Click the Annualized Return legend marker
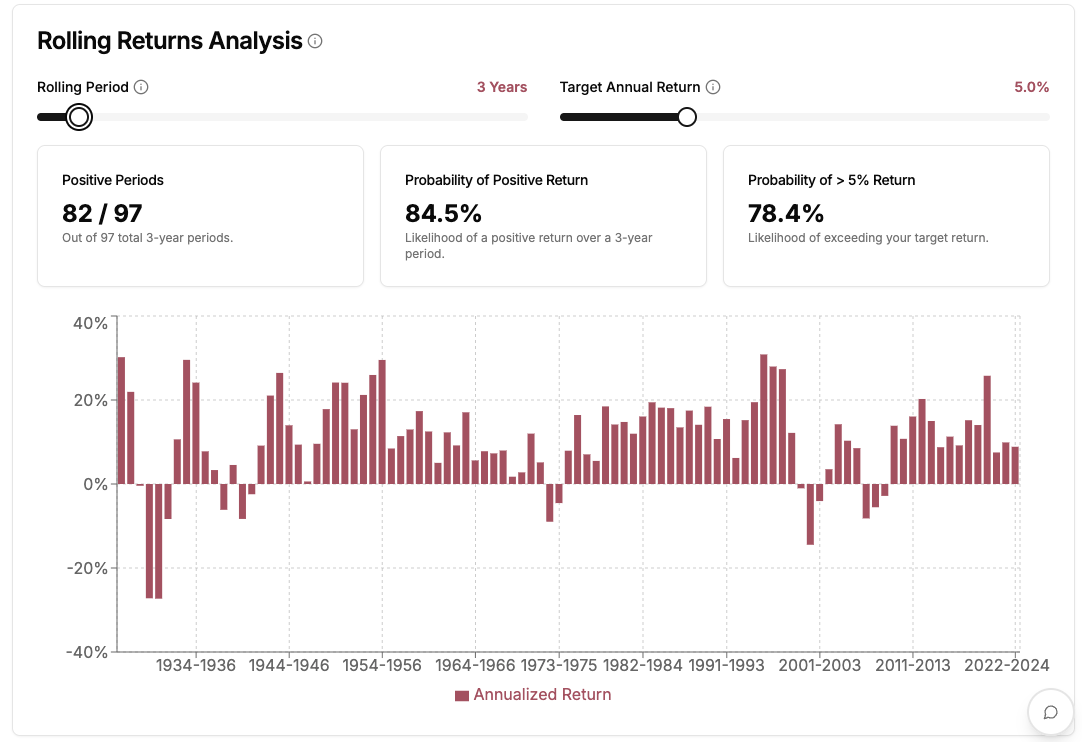Screen dimensions: 1082x742 461,694
